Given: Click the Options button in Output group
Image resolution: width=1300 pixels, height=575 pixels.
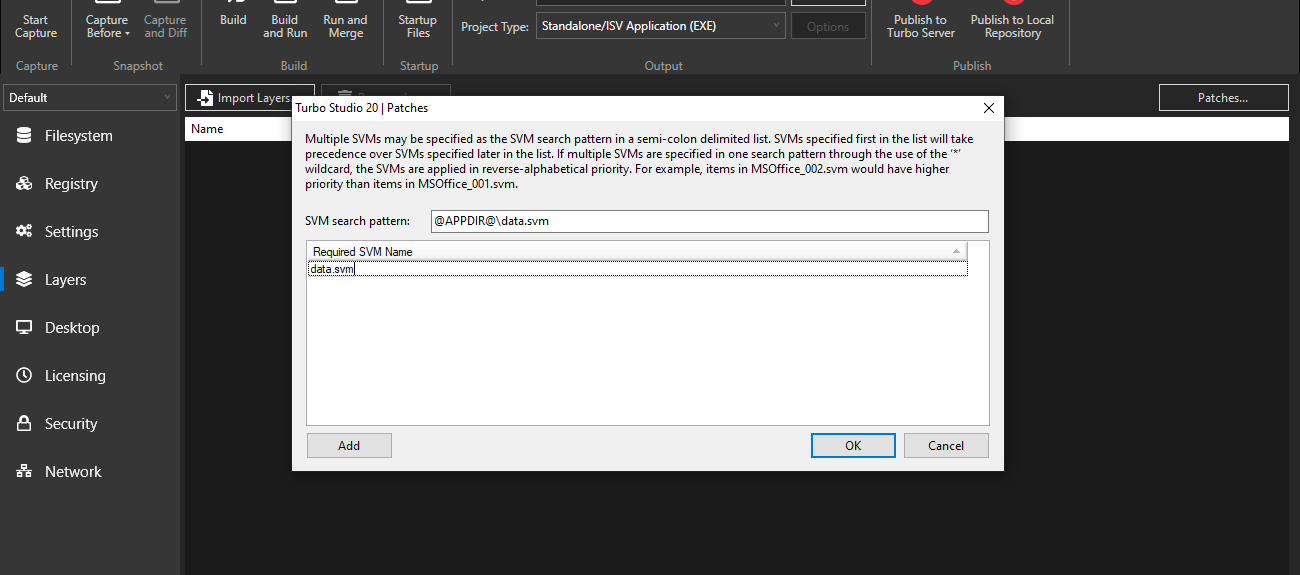Looking at the screenshot, I should coord(828,27).
